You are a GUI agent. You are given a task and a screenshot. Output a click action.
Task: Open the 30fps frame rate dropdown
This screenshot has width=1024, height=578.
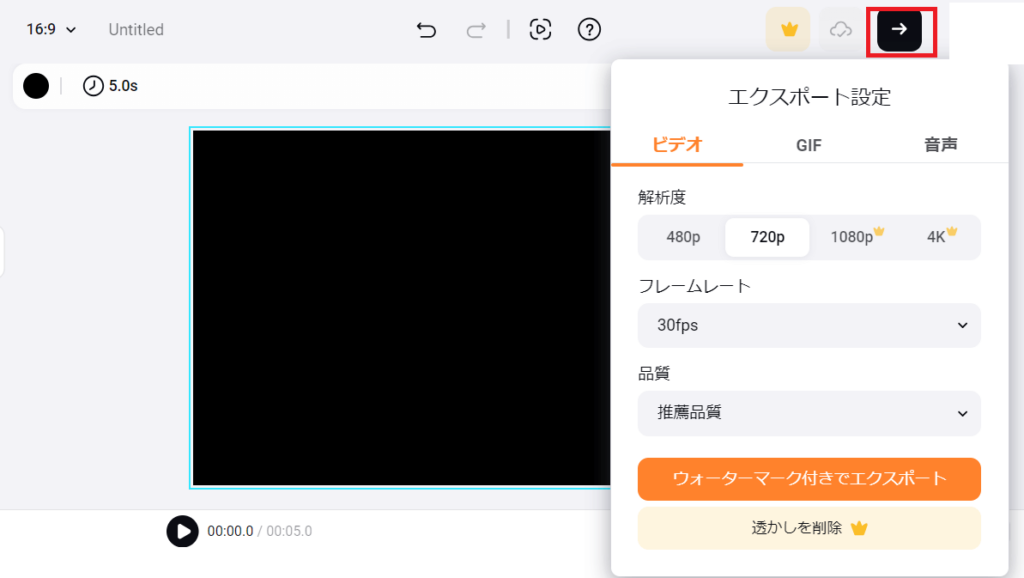(809, 325)
